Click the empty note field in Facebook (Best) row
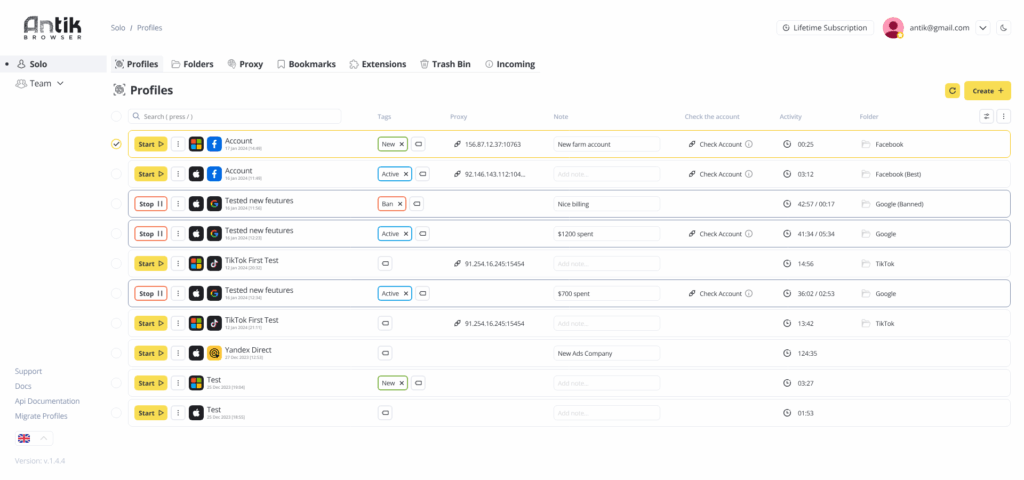 (x=607, y=174)
